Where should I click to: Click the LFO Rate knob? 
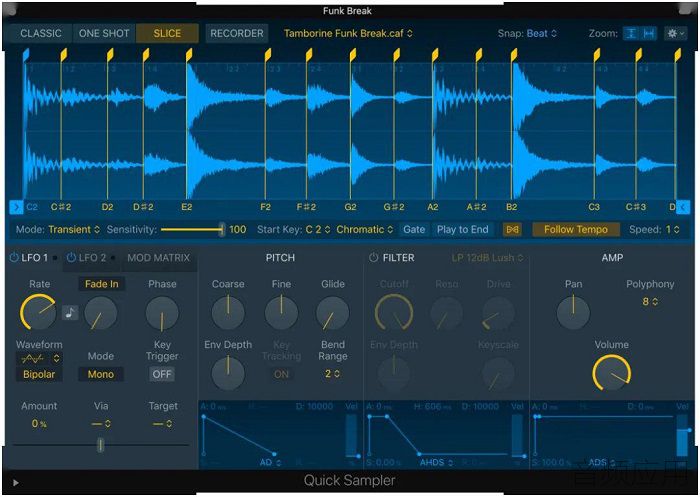38,312
